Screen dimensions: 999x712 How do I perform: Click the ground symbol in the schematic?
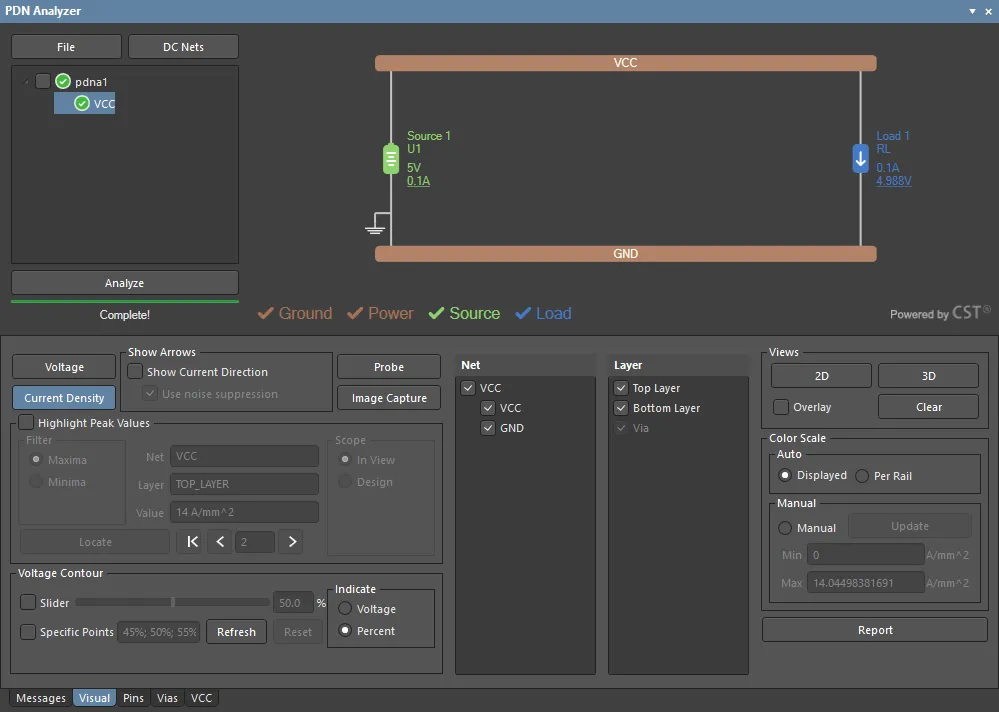375,228
